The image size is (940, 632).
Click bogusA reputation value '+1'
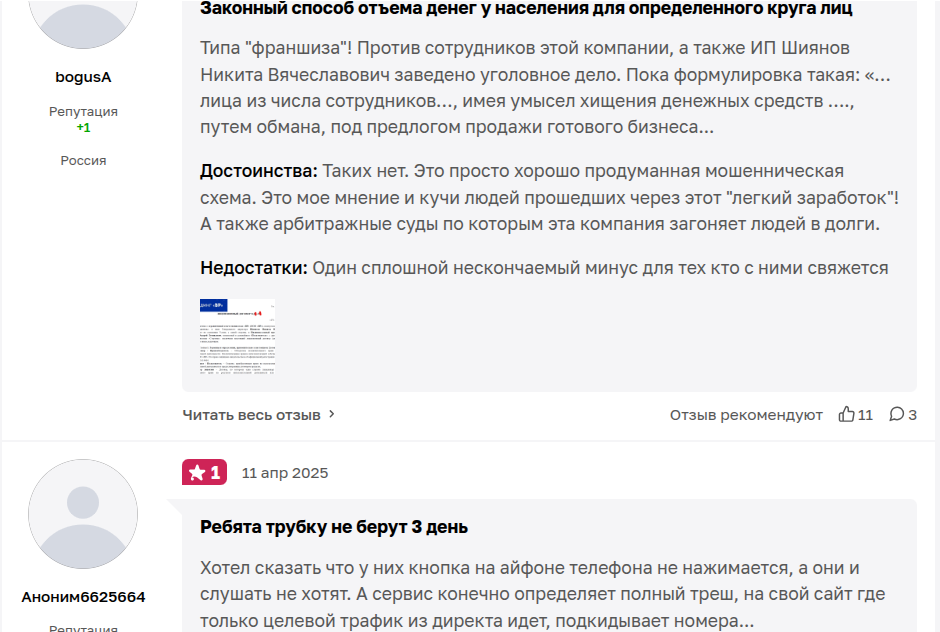pos(83,128)
